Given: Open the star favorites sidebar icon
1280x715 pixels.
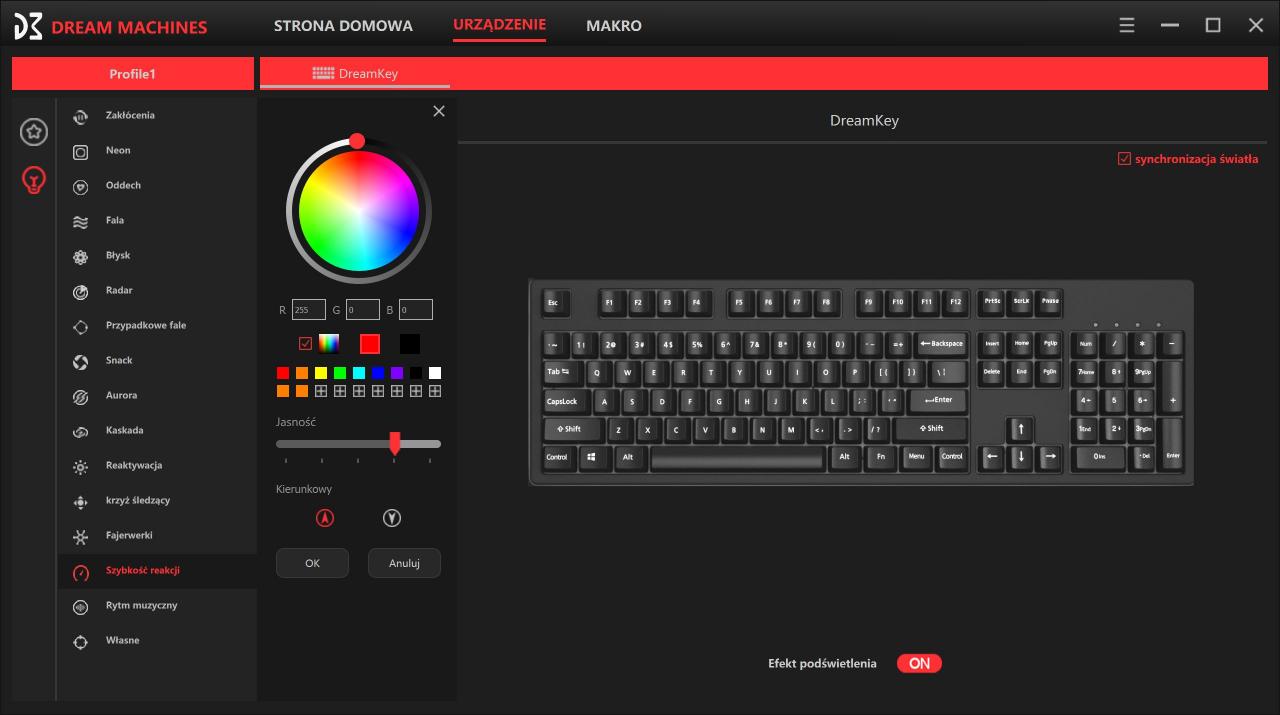Looking at the screenshot, I should pos(34,132).
